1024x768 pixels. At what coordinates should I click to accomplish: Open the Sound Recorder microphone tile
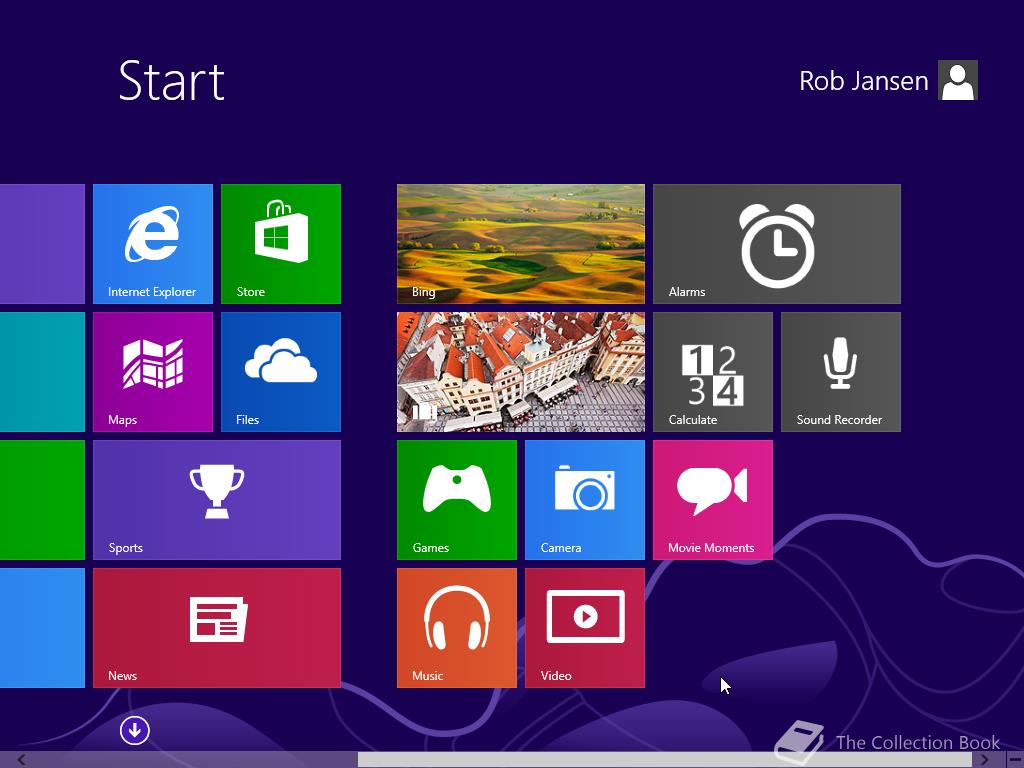[840, 372]
